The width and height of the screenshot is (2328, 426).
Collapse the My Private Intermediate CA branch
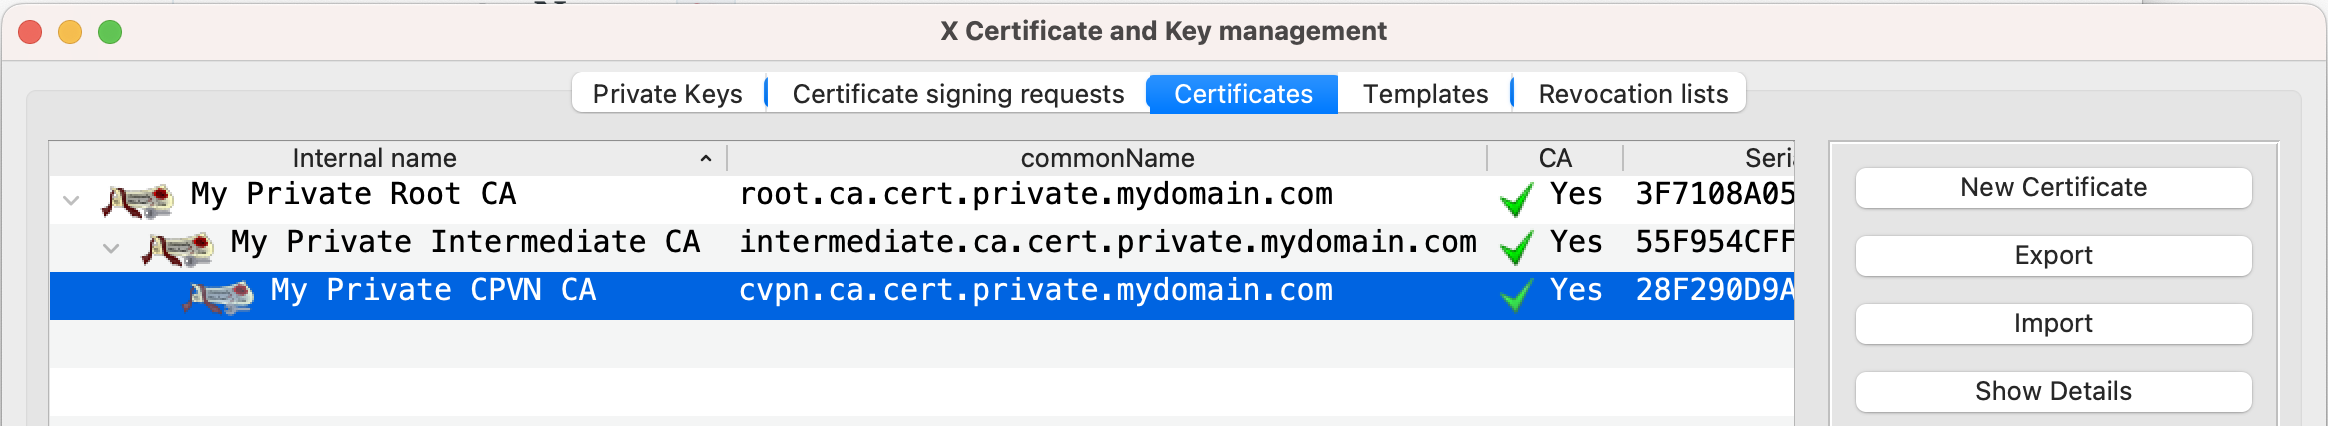click(x=111, y=248)
